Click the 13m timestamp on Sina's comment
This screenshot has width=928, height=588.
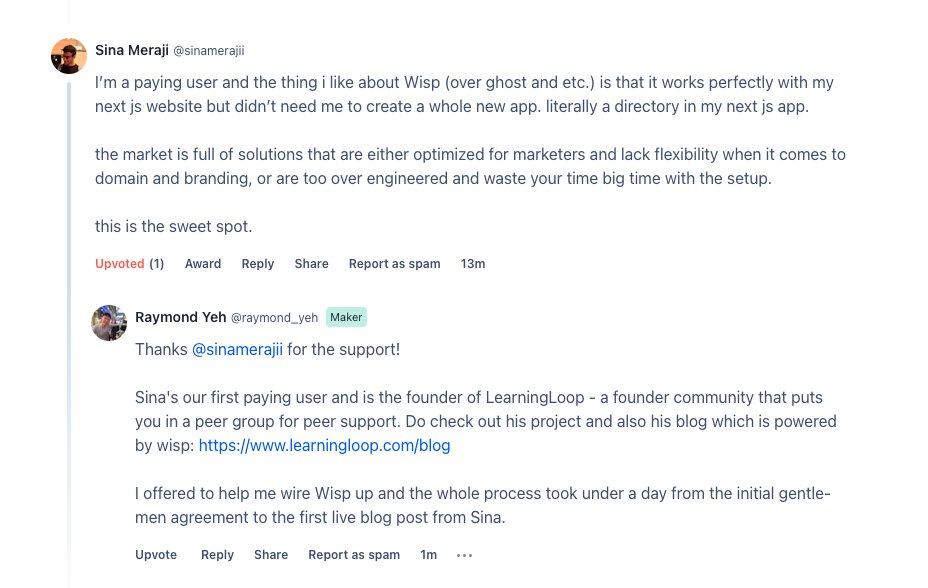(473, 264)
